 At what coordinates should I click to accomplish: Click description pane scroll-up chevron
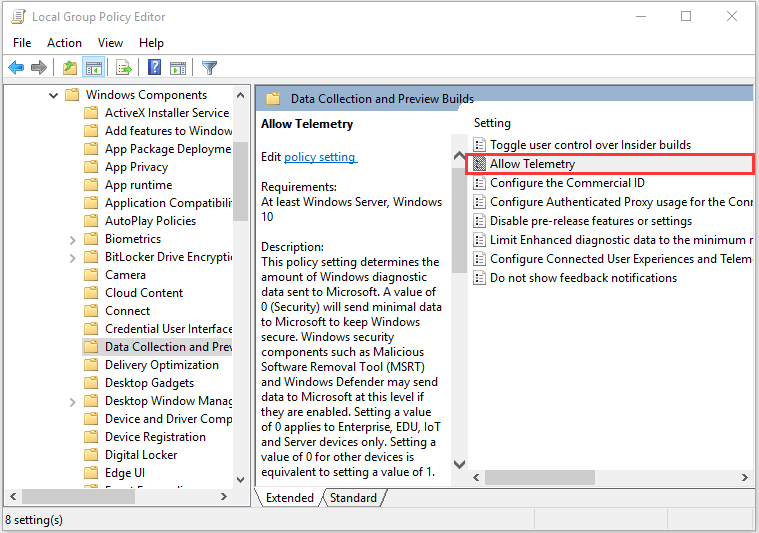pyautogui.click(x=459, y=156)
